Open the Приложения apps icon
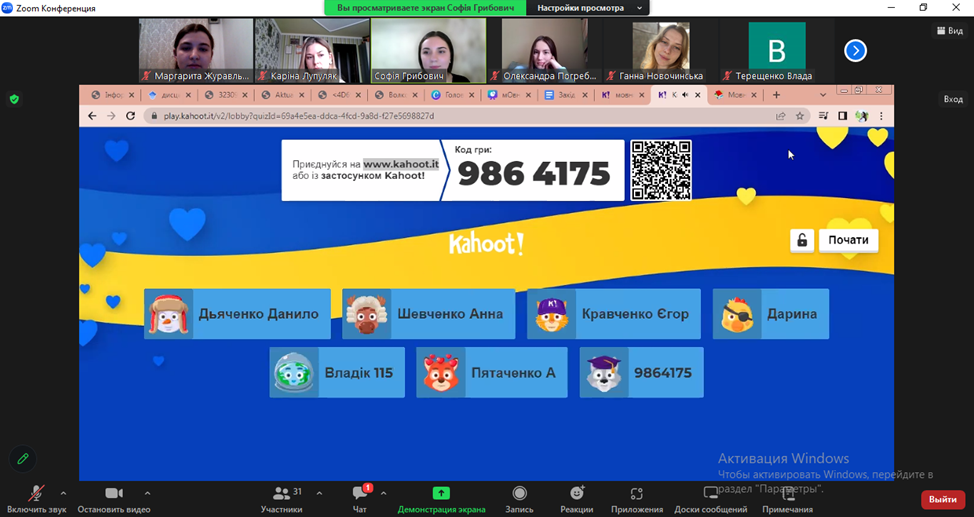Viewport: 974px width, 517px height. tap(636, 493)
